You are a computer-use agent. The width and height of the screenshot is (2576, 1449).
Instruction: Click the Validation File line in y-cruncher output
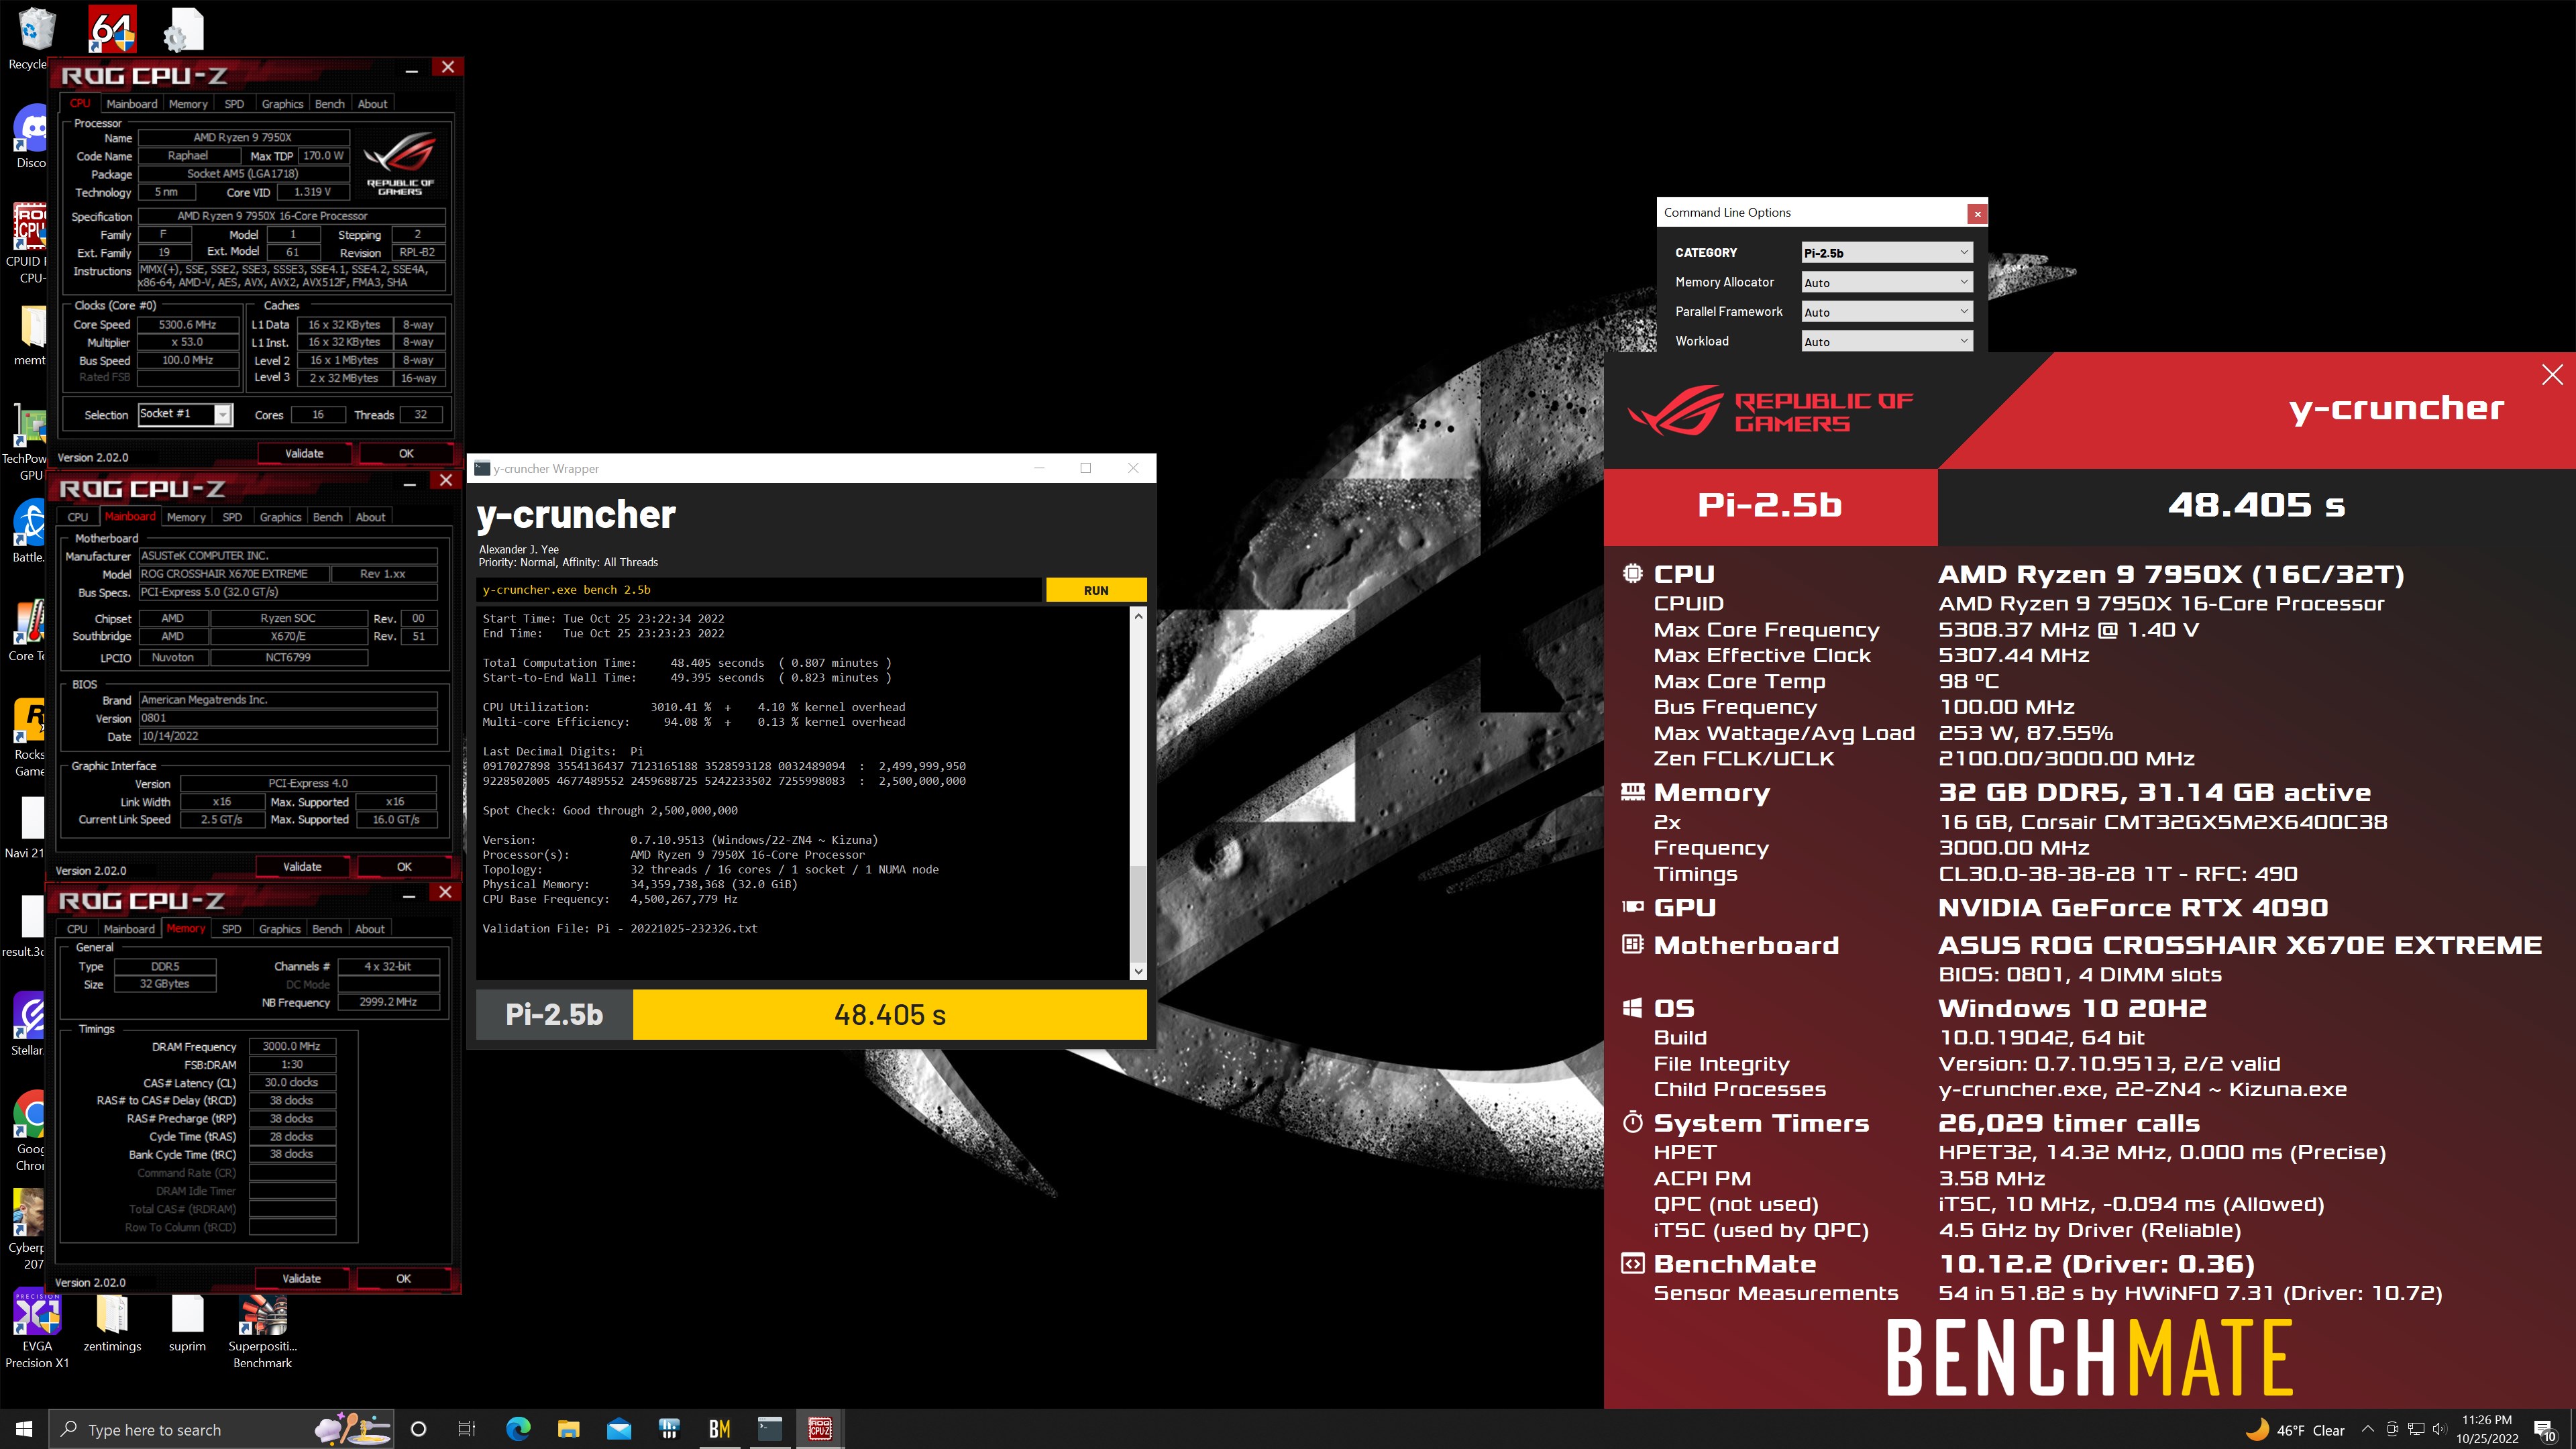tap(620, 929)
